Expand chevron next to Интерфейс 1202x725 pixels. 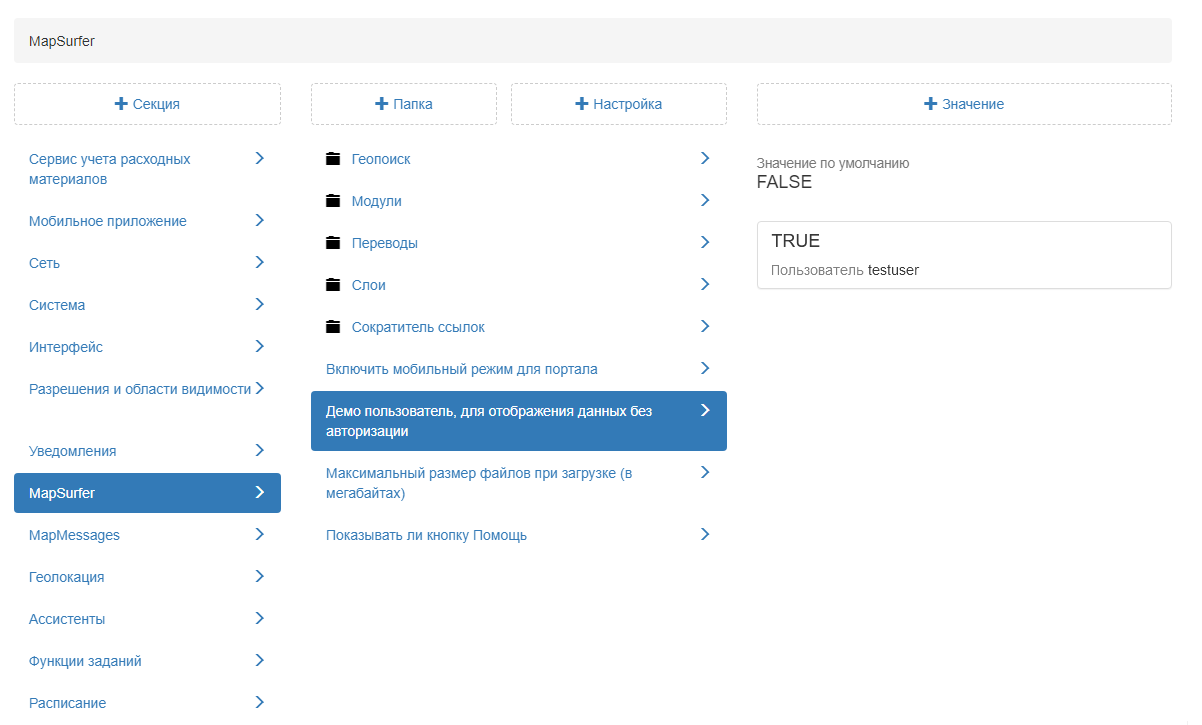coord(259,346)
